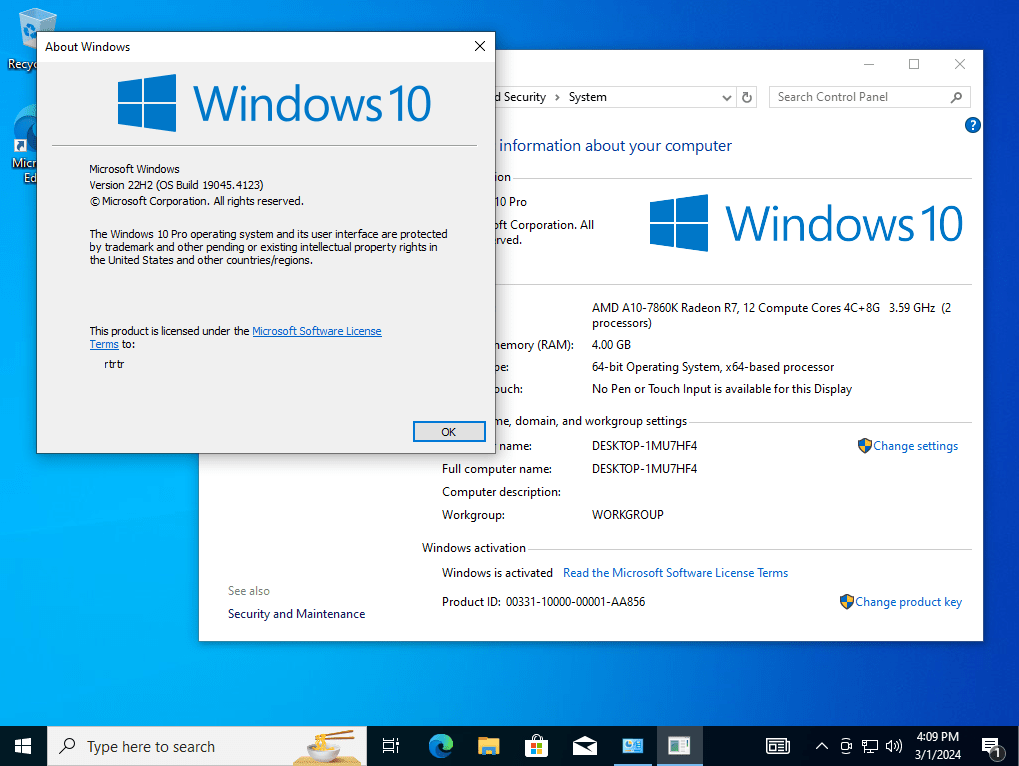Click the Full computer name value DESKTOP-1MU7HF4
The image size is (1019, 766).
(x=644, y=468)
